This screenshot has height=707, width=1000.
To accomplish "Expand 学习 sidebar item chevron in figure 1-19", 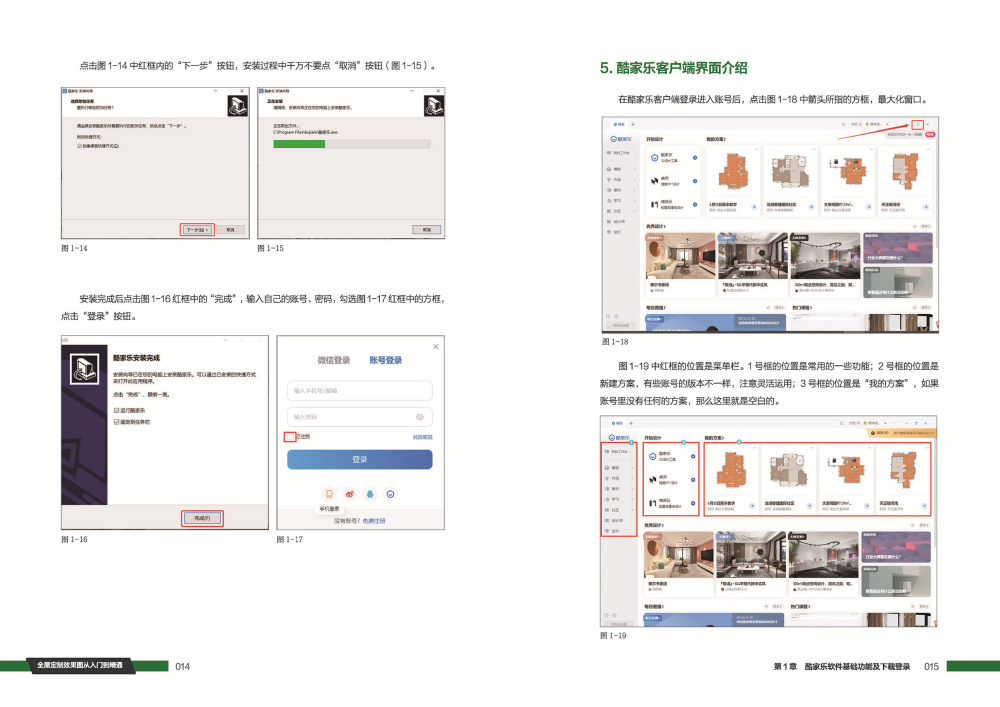I will [x=632, y=500].
